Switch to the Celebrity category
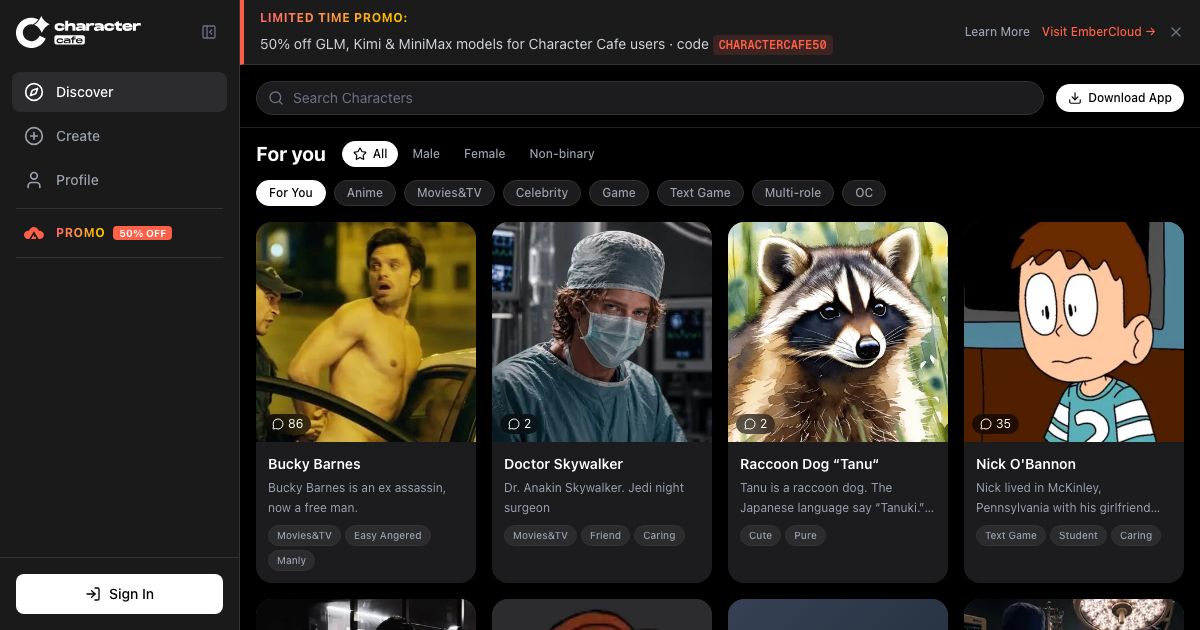This screenshot has width=1200, height=630. point(542,193)
